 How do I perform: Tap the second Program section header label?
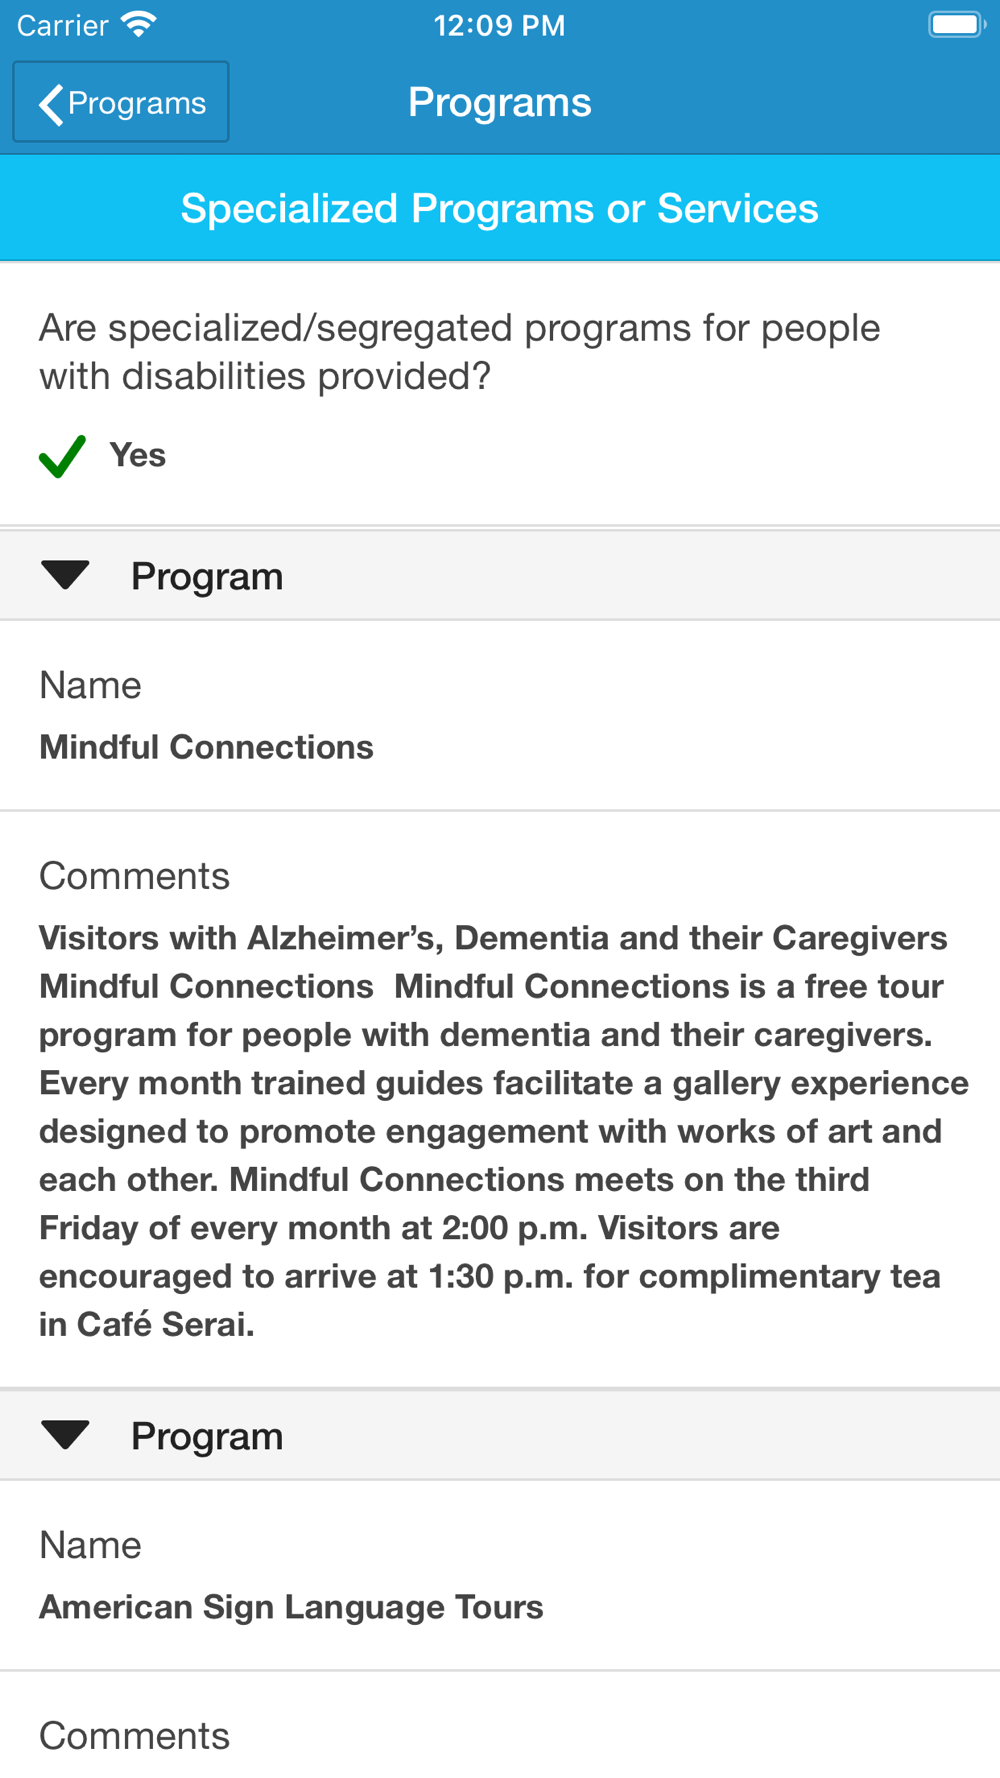pyautogui.click(x=207, y=1437)
